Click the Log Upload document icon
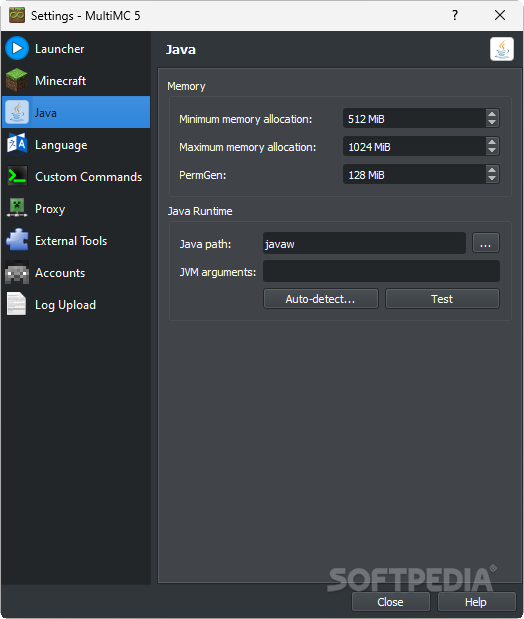This screenshot has width=524, height=619. [x=17, y=304]
